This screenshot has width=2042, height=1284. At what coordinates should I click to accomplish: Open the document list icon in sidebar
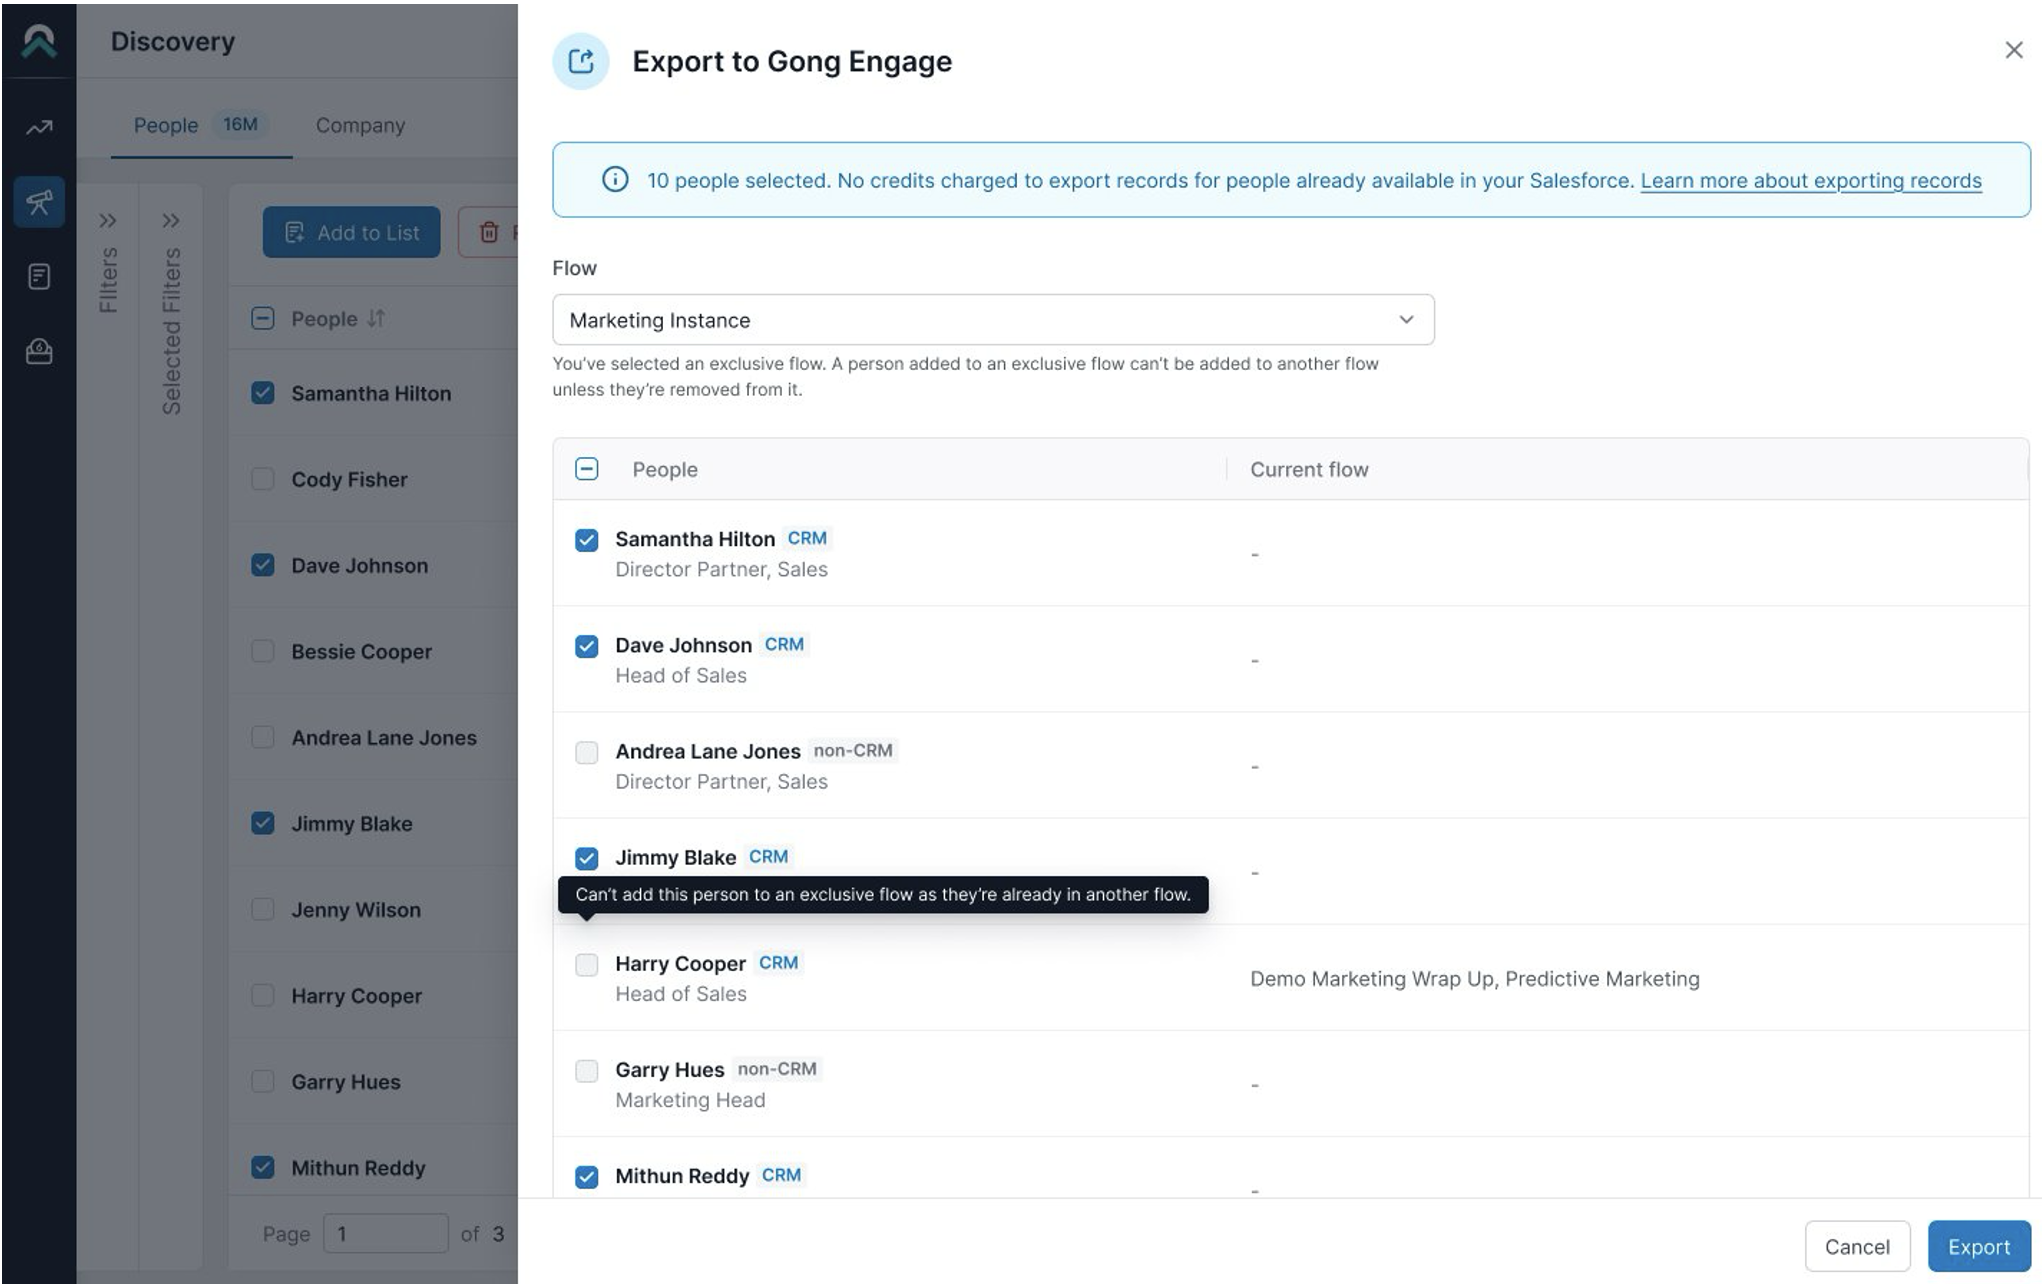point(39,276)
